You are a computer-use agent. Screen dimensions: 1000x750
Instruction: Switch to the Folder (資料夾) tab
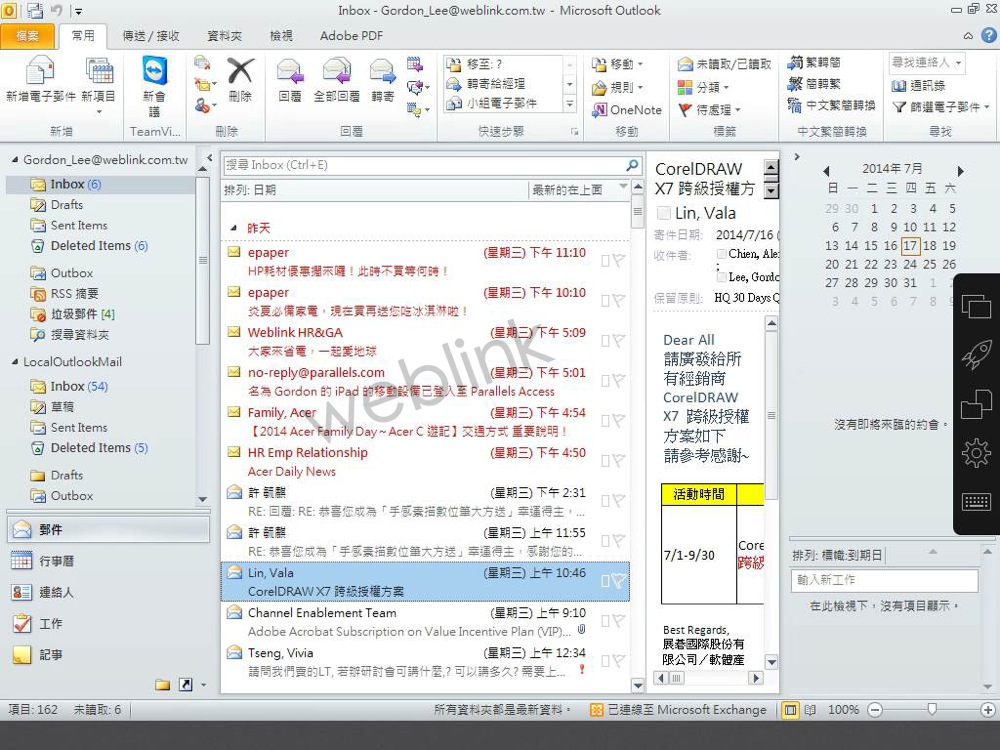[x=224, y=36]
